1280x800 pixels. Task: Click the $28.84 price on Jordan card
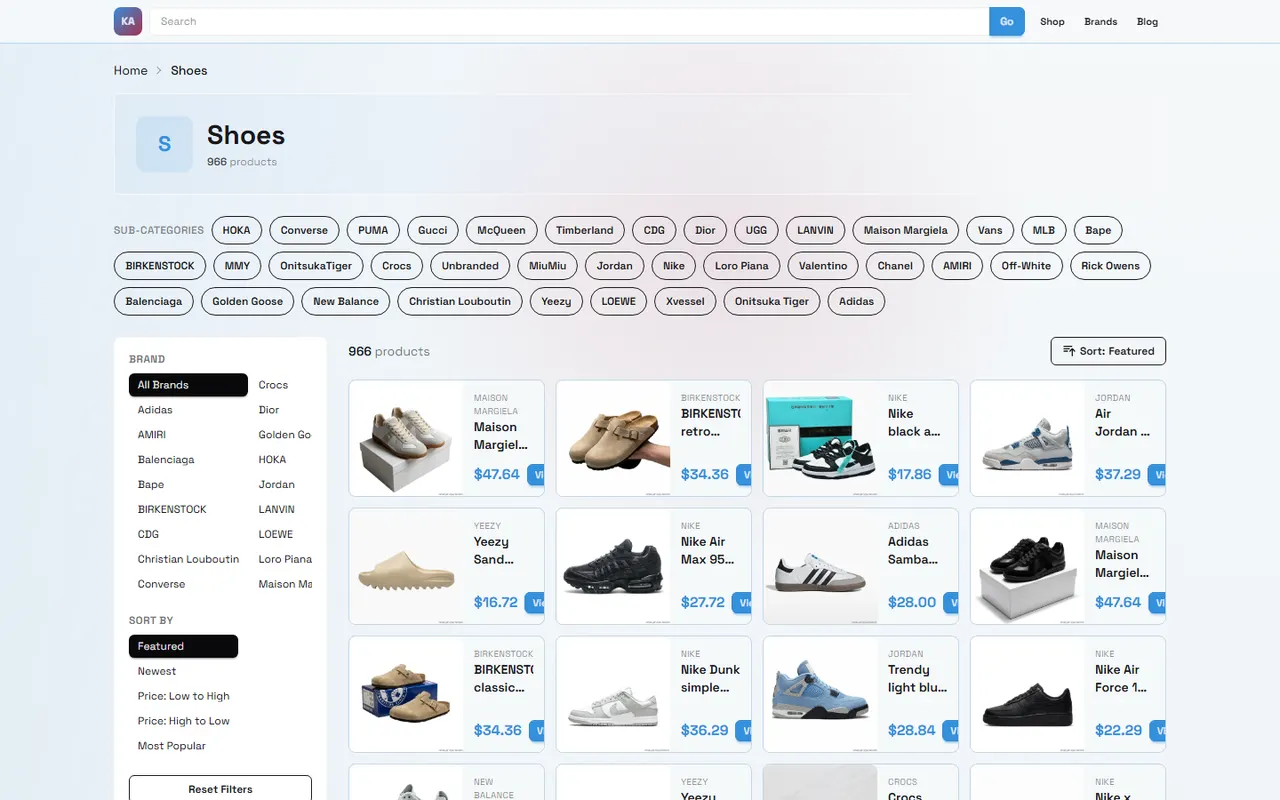912,730
